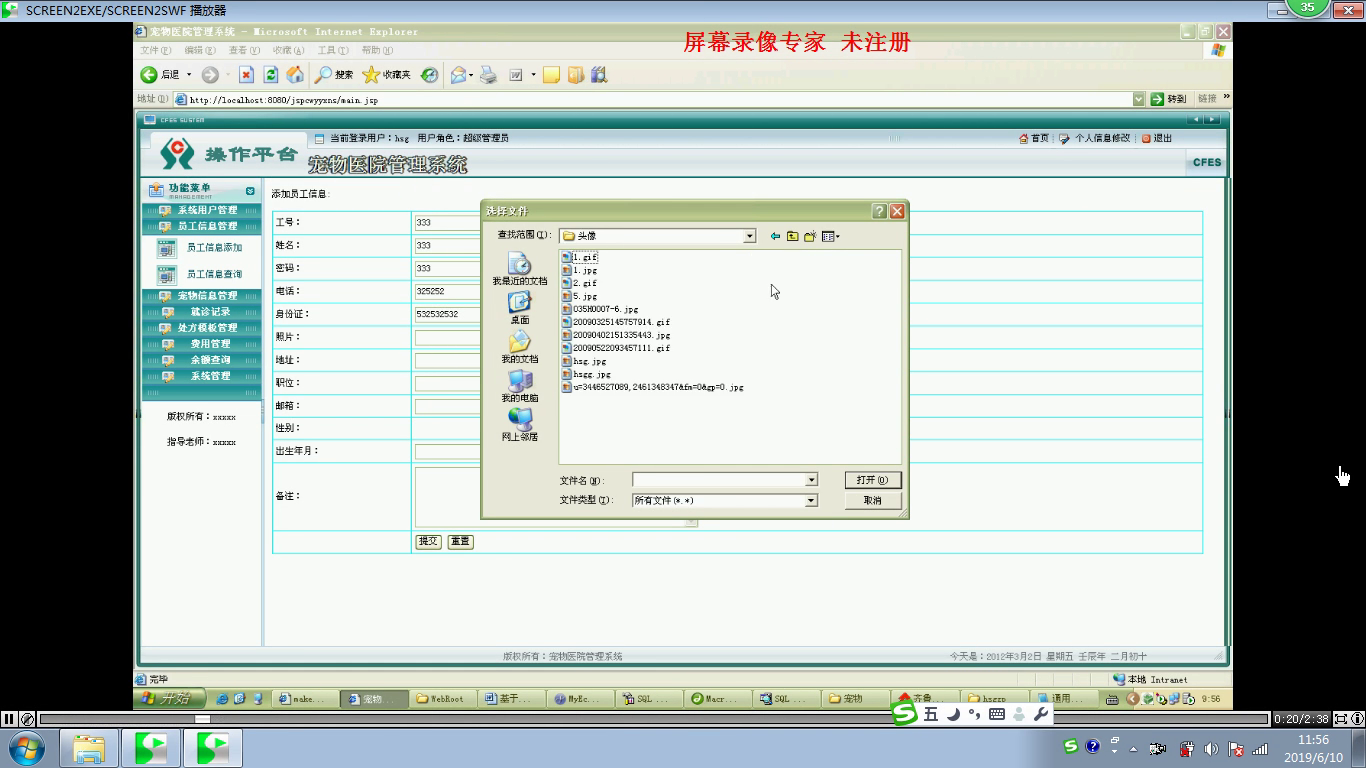The height and width of the screenshot is (768, 1366).
Task: Select file 20090402151335443.jpg
Action: 616,336
